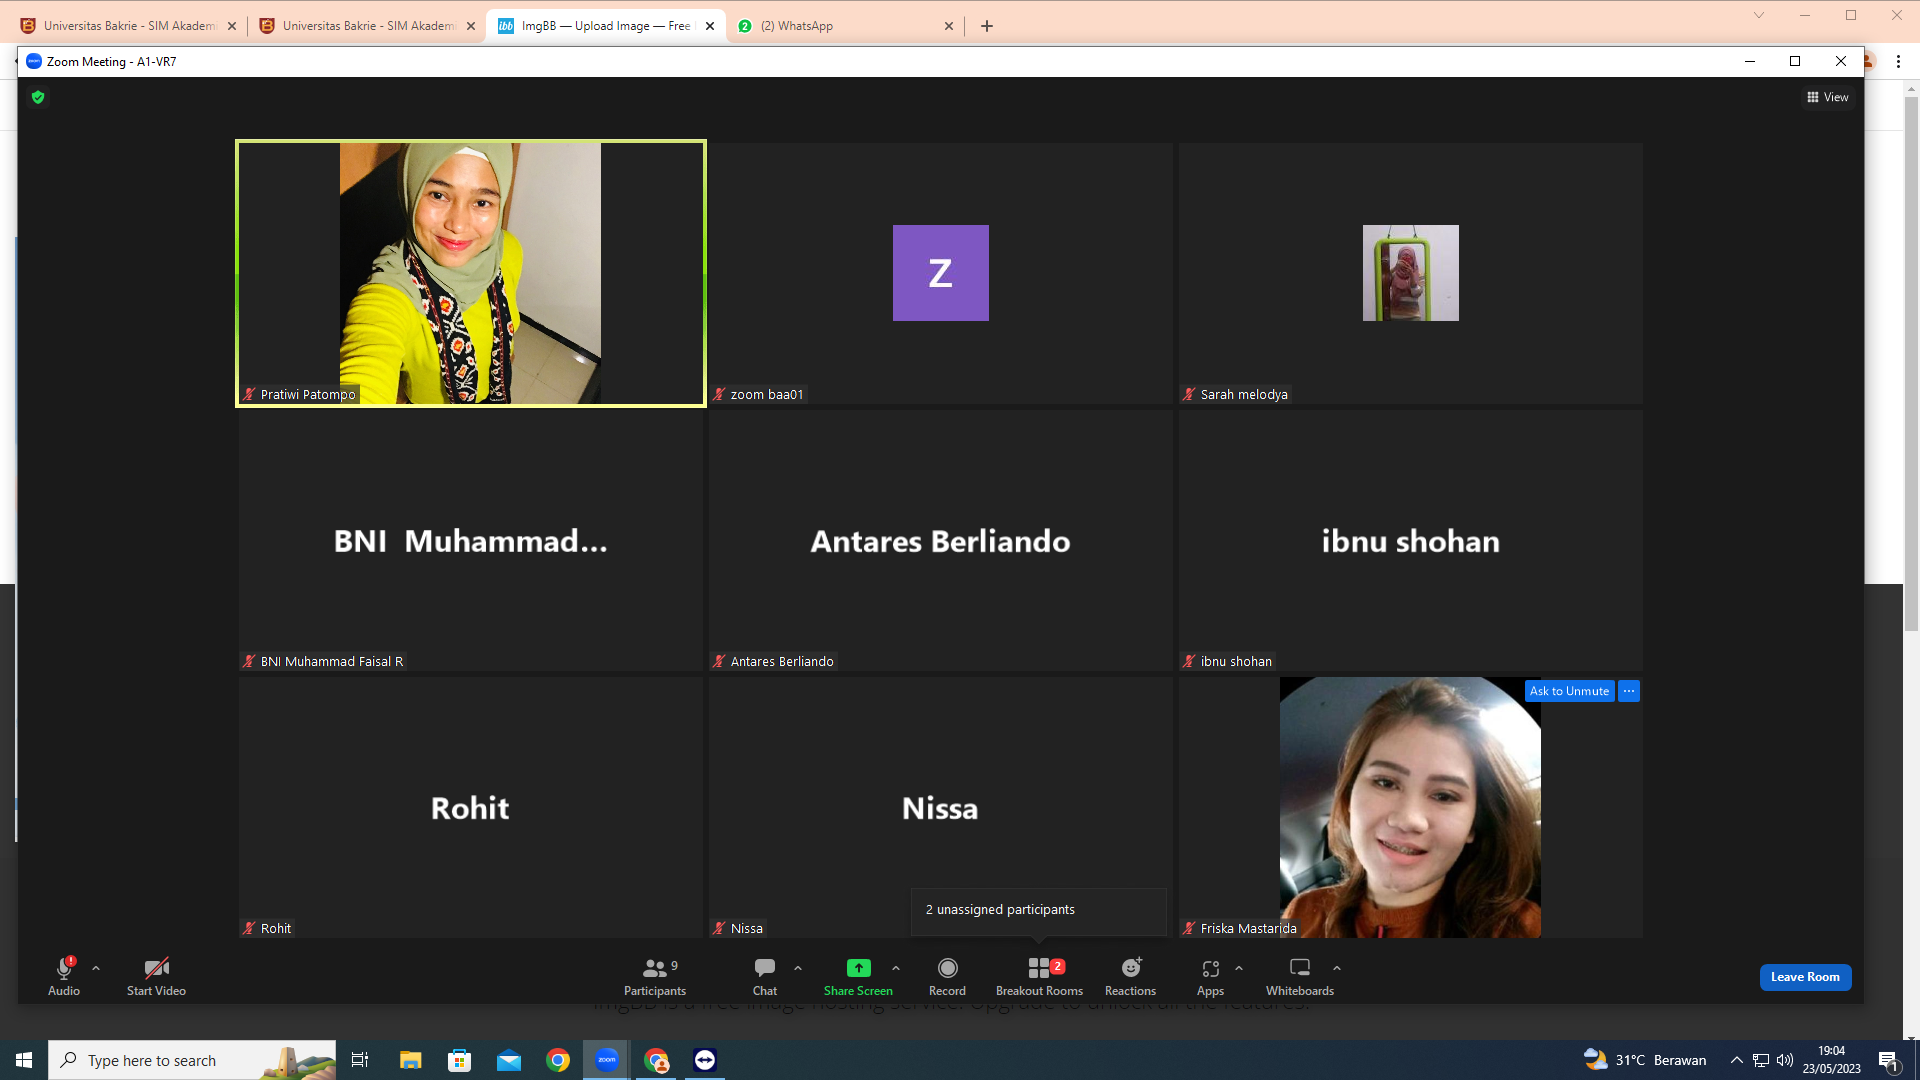This screenshot has height=1080, width=1920.
Task: Open the weather 31°C Berawan widget
Action: (1645, 1060)
